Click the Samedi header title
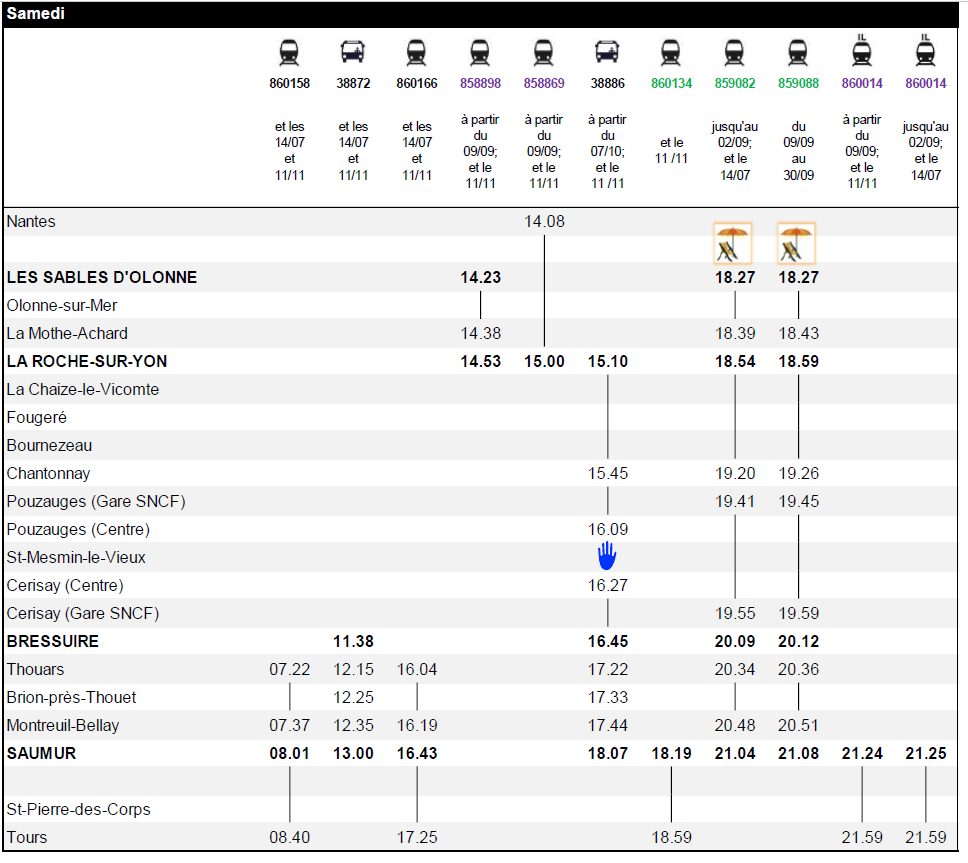Viewport: 968px width, 863px height. point(35,14)
